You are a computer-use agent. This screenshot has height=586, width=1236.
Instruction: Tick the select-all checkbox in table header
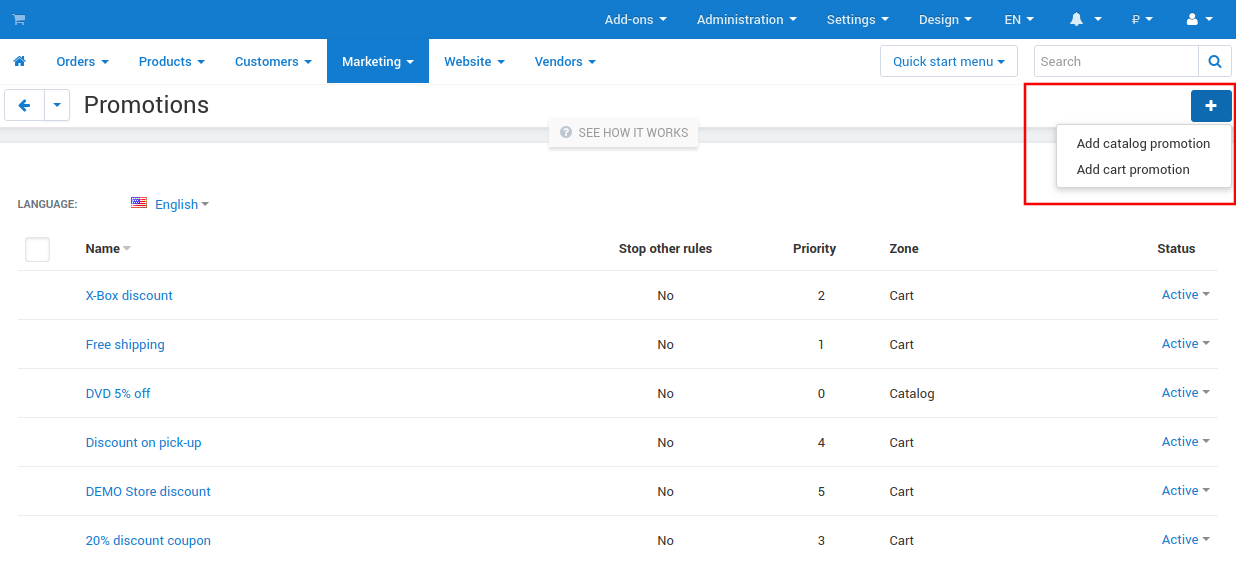[x=37, y=249]
